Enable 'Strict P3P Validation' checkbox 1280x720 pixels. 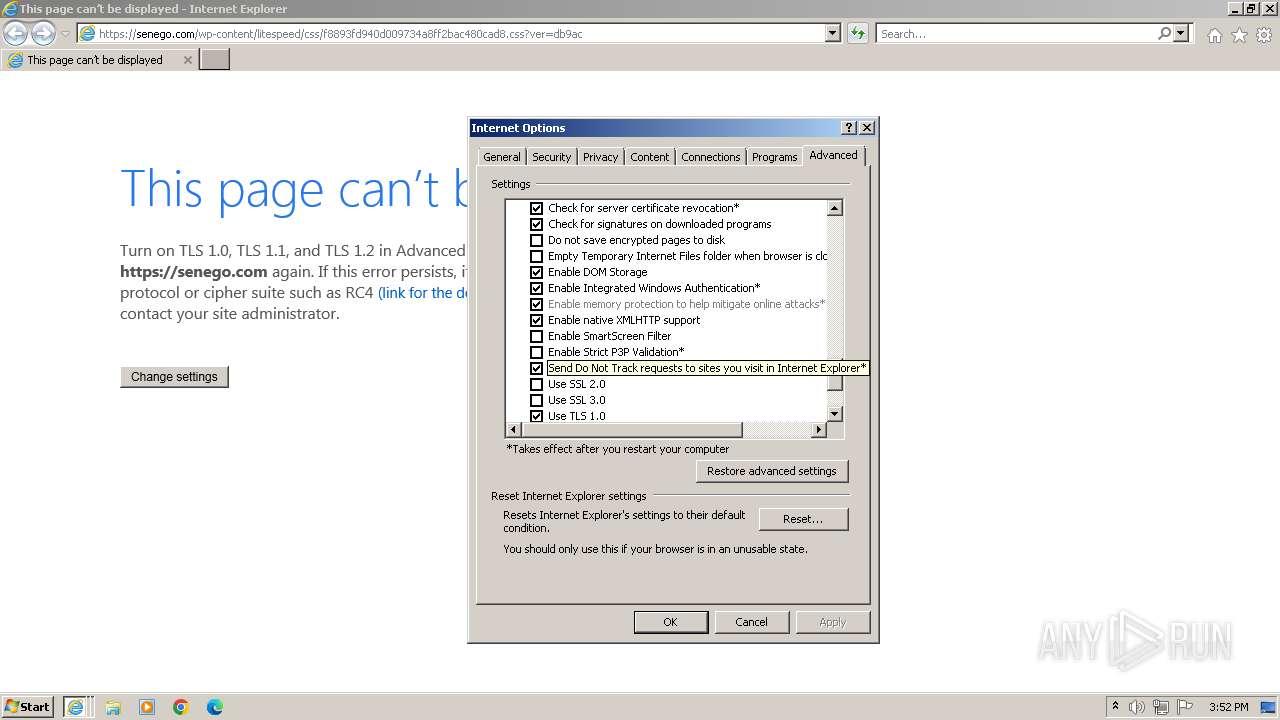tap(536, 352)
